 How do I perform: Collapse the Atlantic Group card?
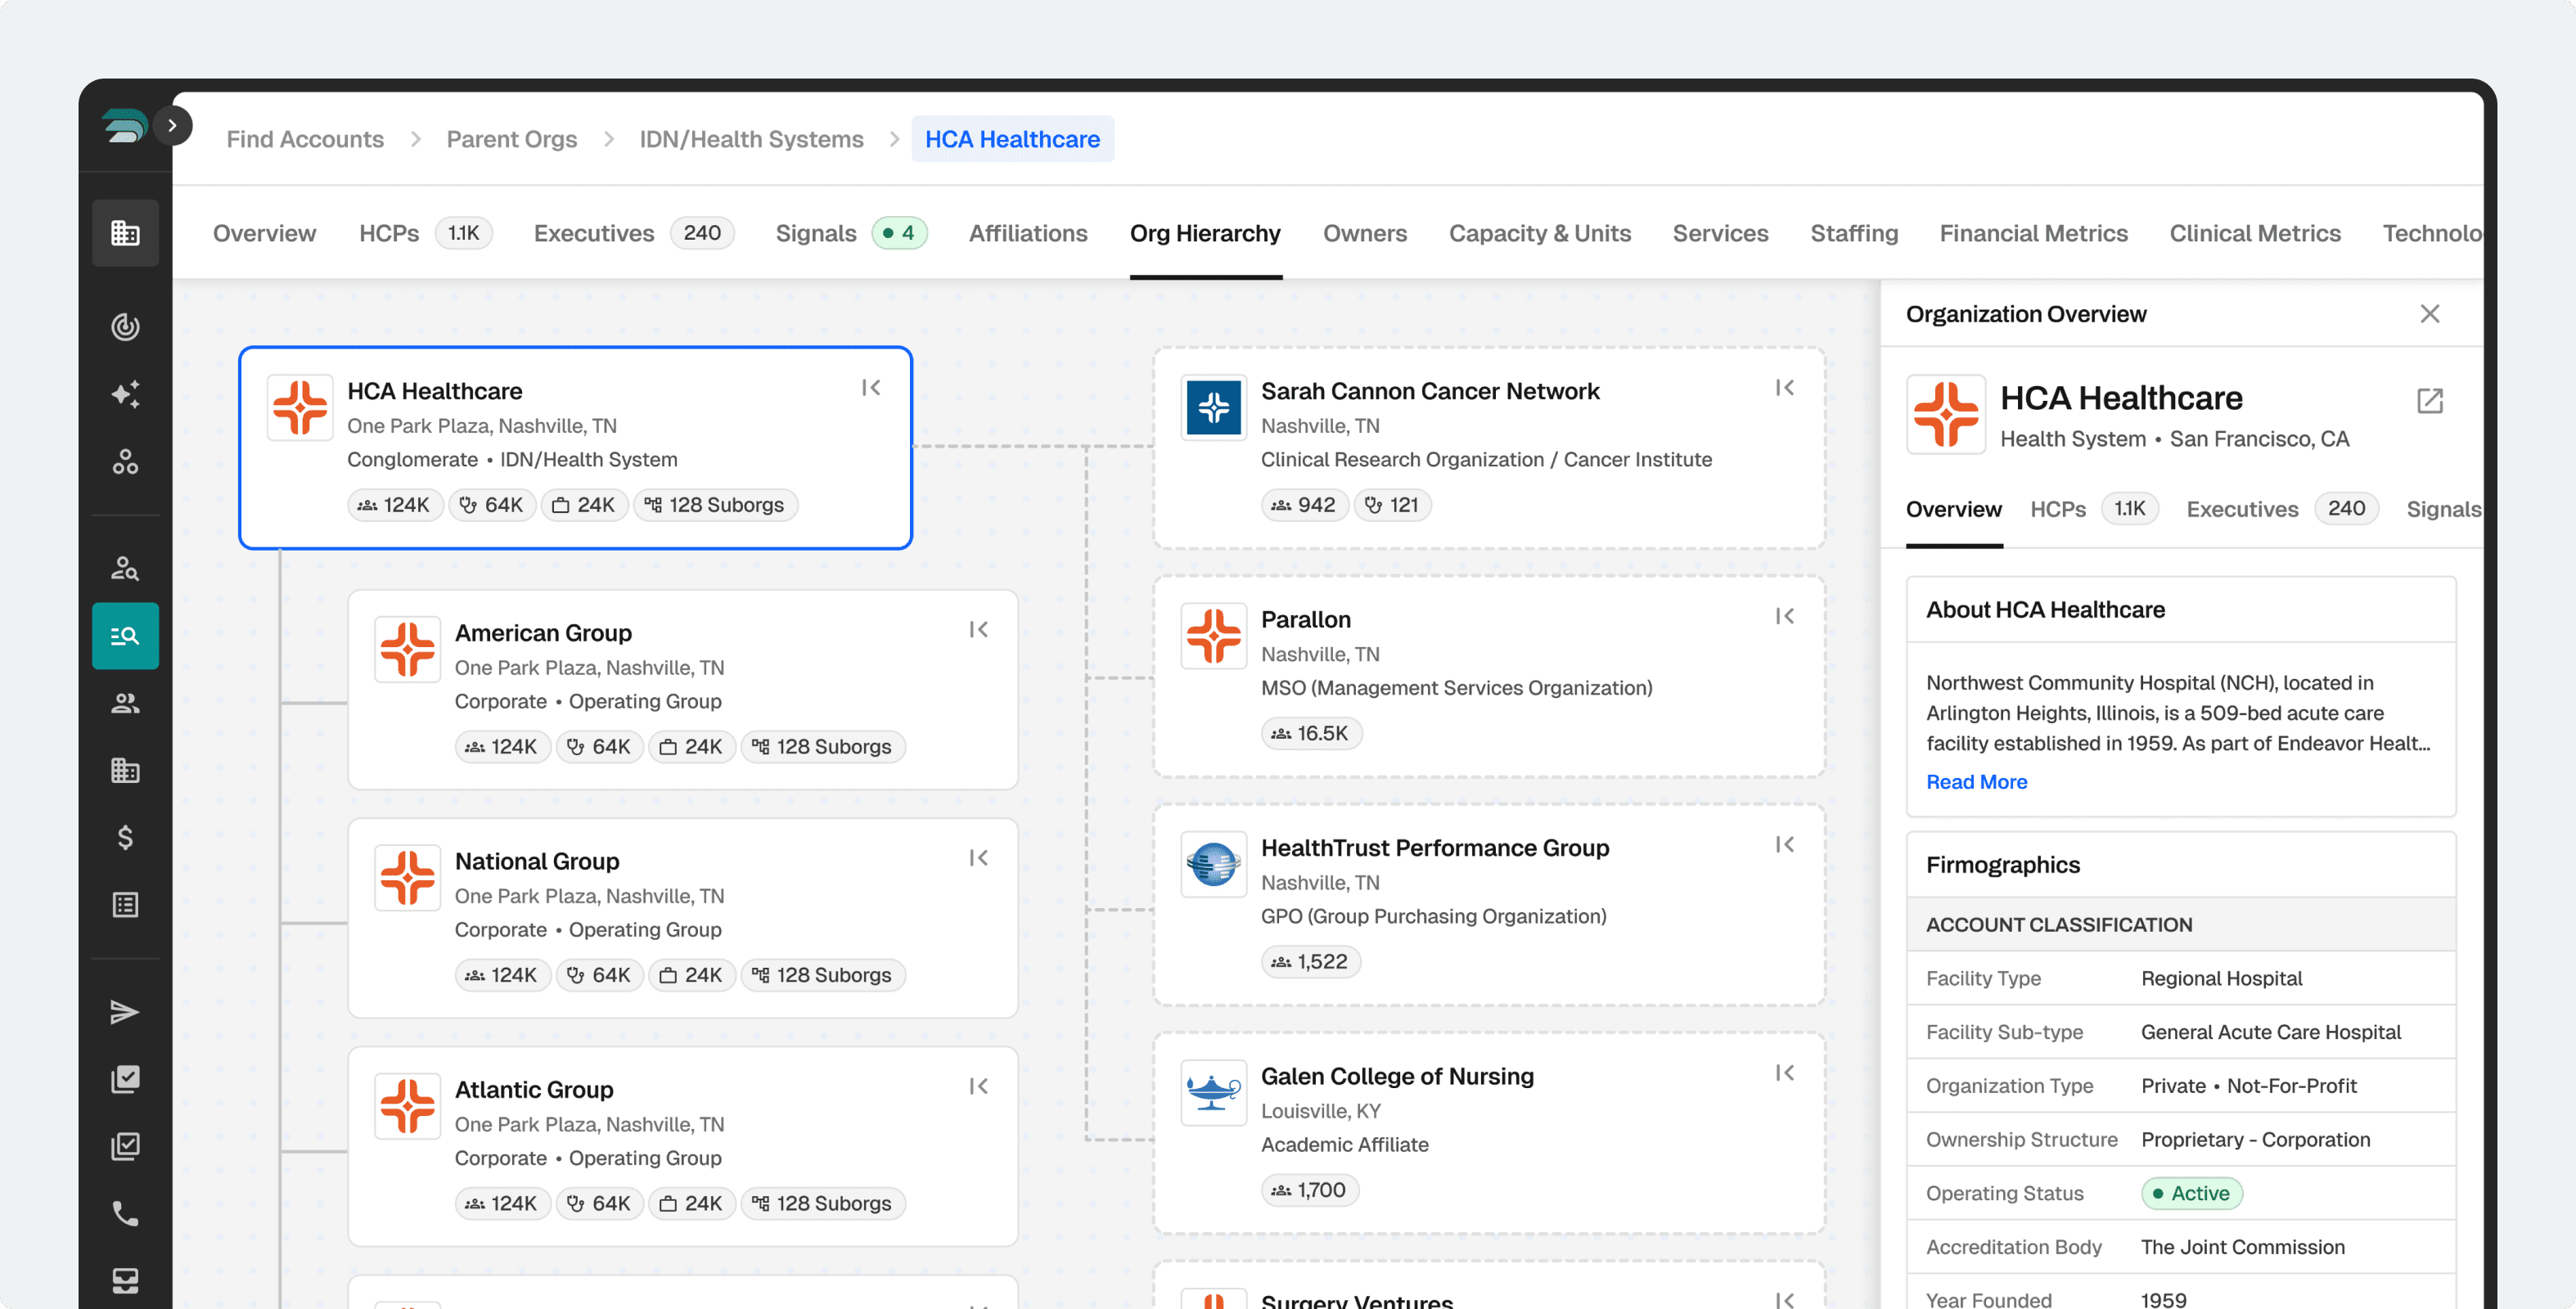978,1086
